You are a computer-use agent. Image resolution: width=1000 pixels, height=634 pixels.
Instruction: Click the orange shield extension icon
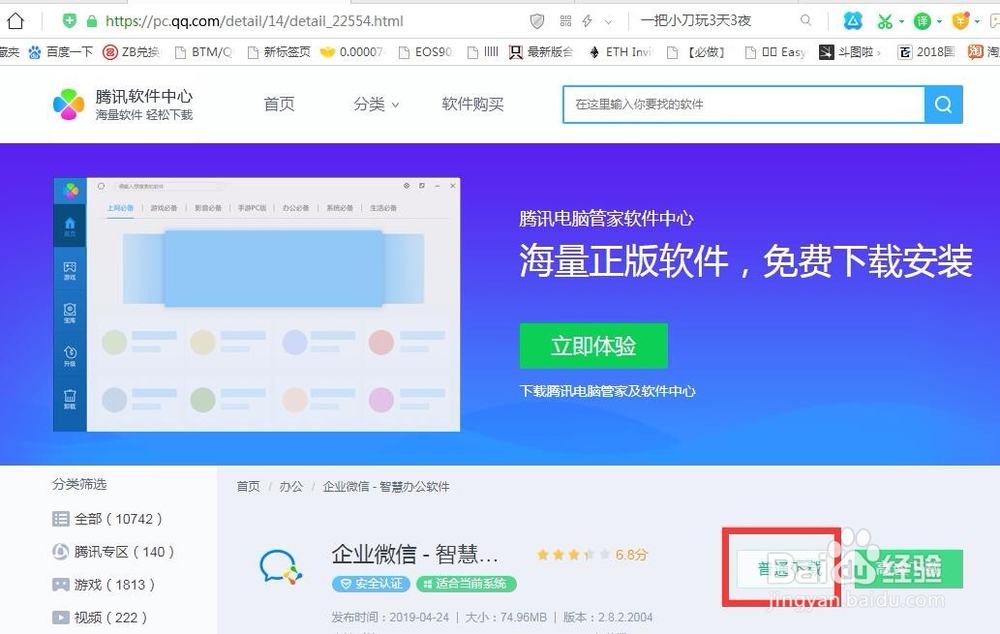coord(960,21)
